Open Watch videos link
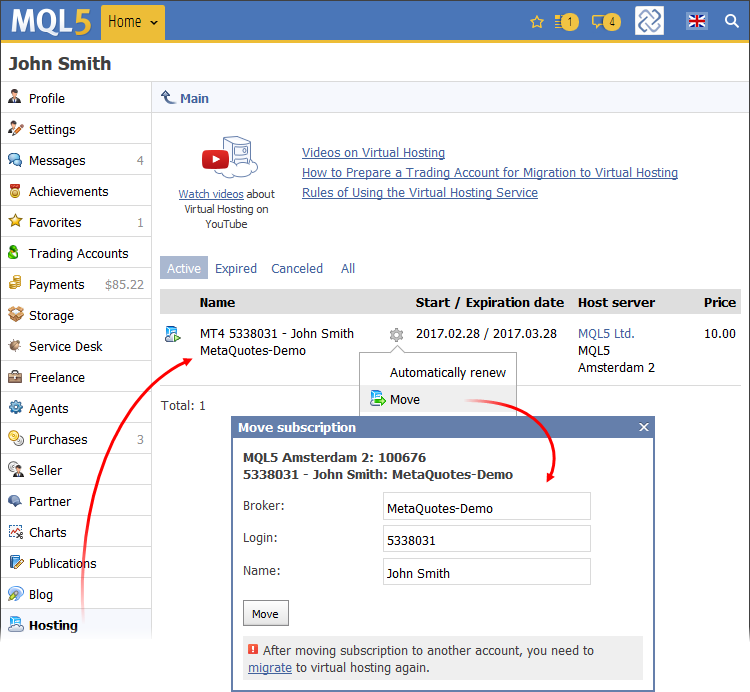 211,194
